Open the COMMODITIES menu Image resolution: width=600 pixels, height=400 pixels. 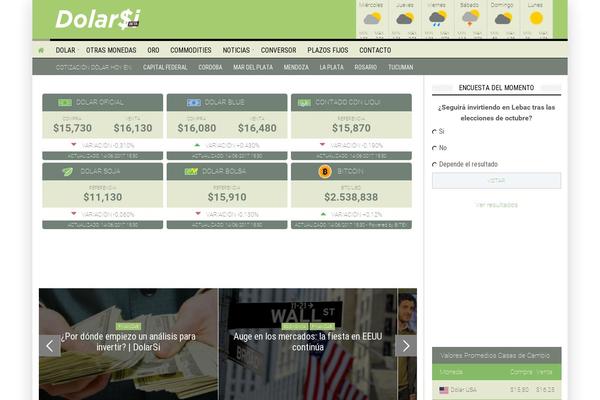click(191, 50)
